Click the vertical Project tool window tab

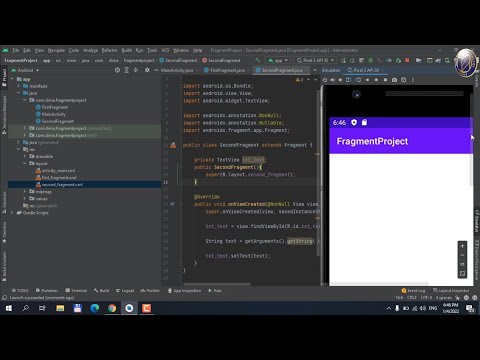pyautogui.click(x=4, y=77)
